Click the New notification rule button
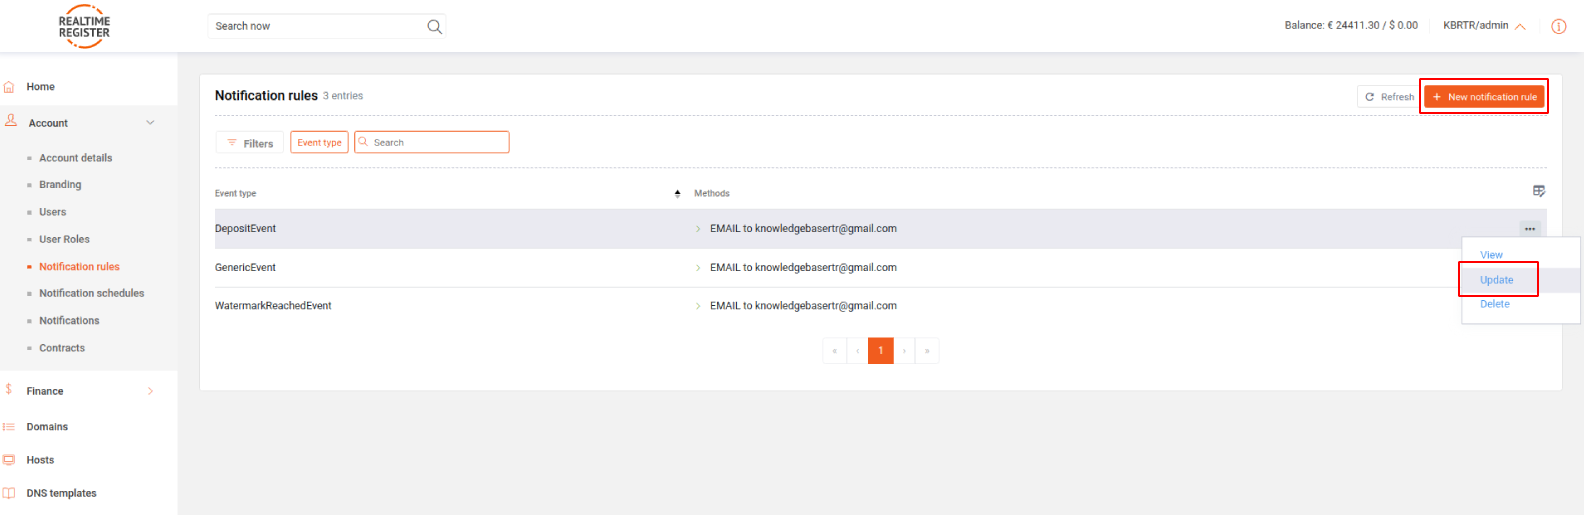Viewport: 1584px width, 515px height. point(1484,97)
